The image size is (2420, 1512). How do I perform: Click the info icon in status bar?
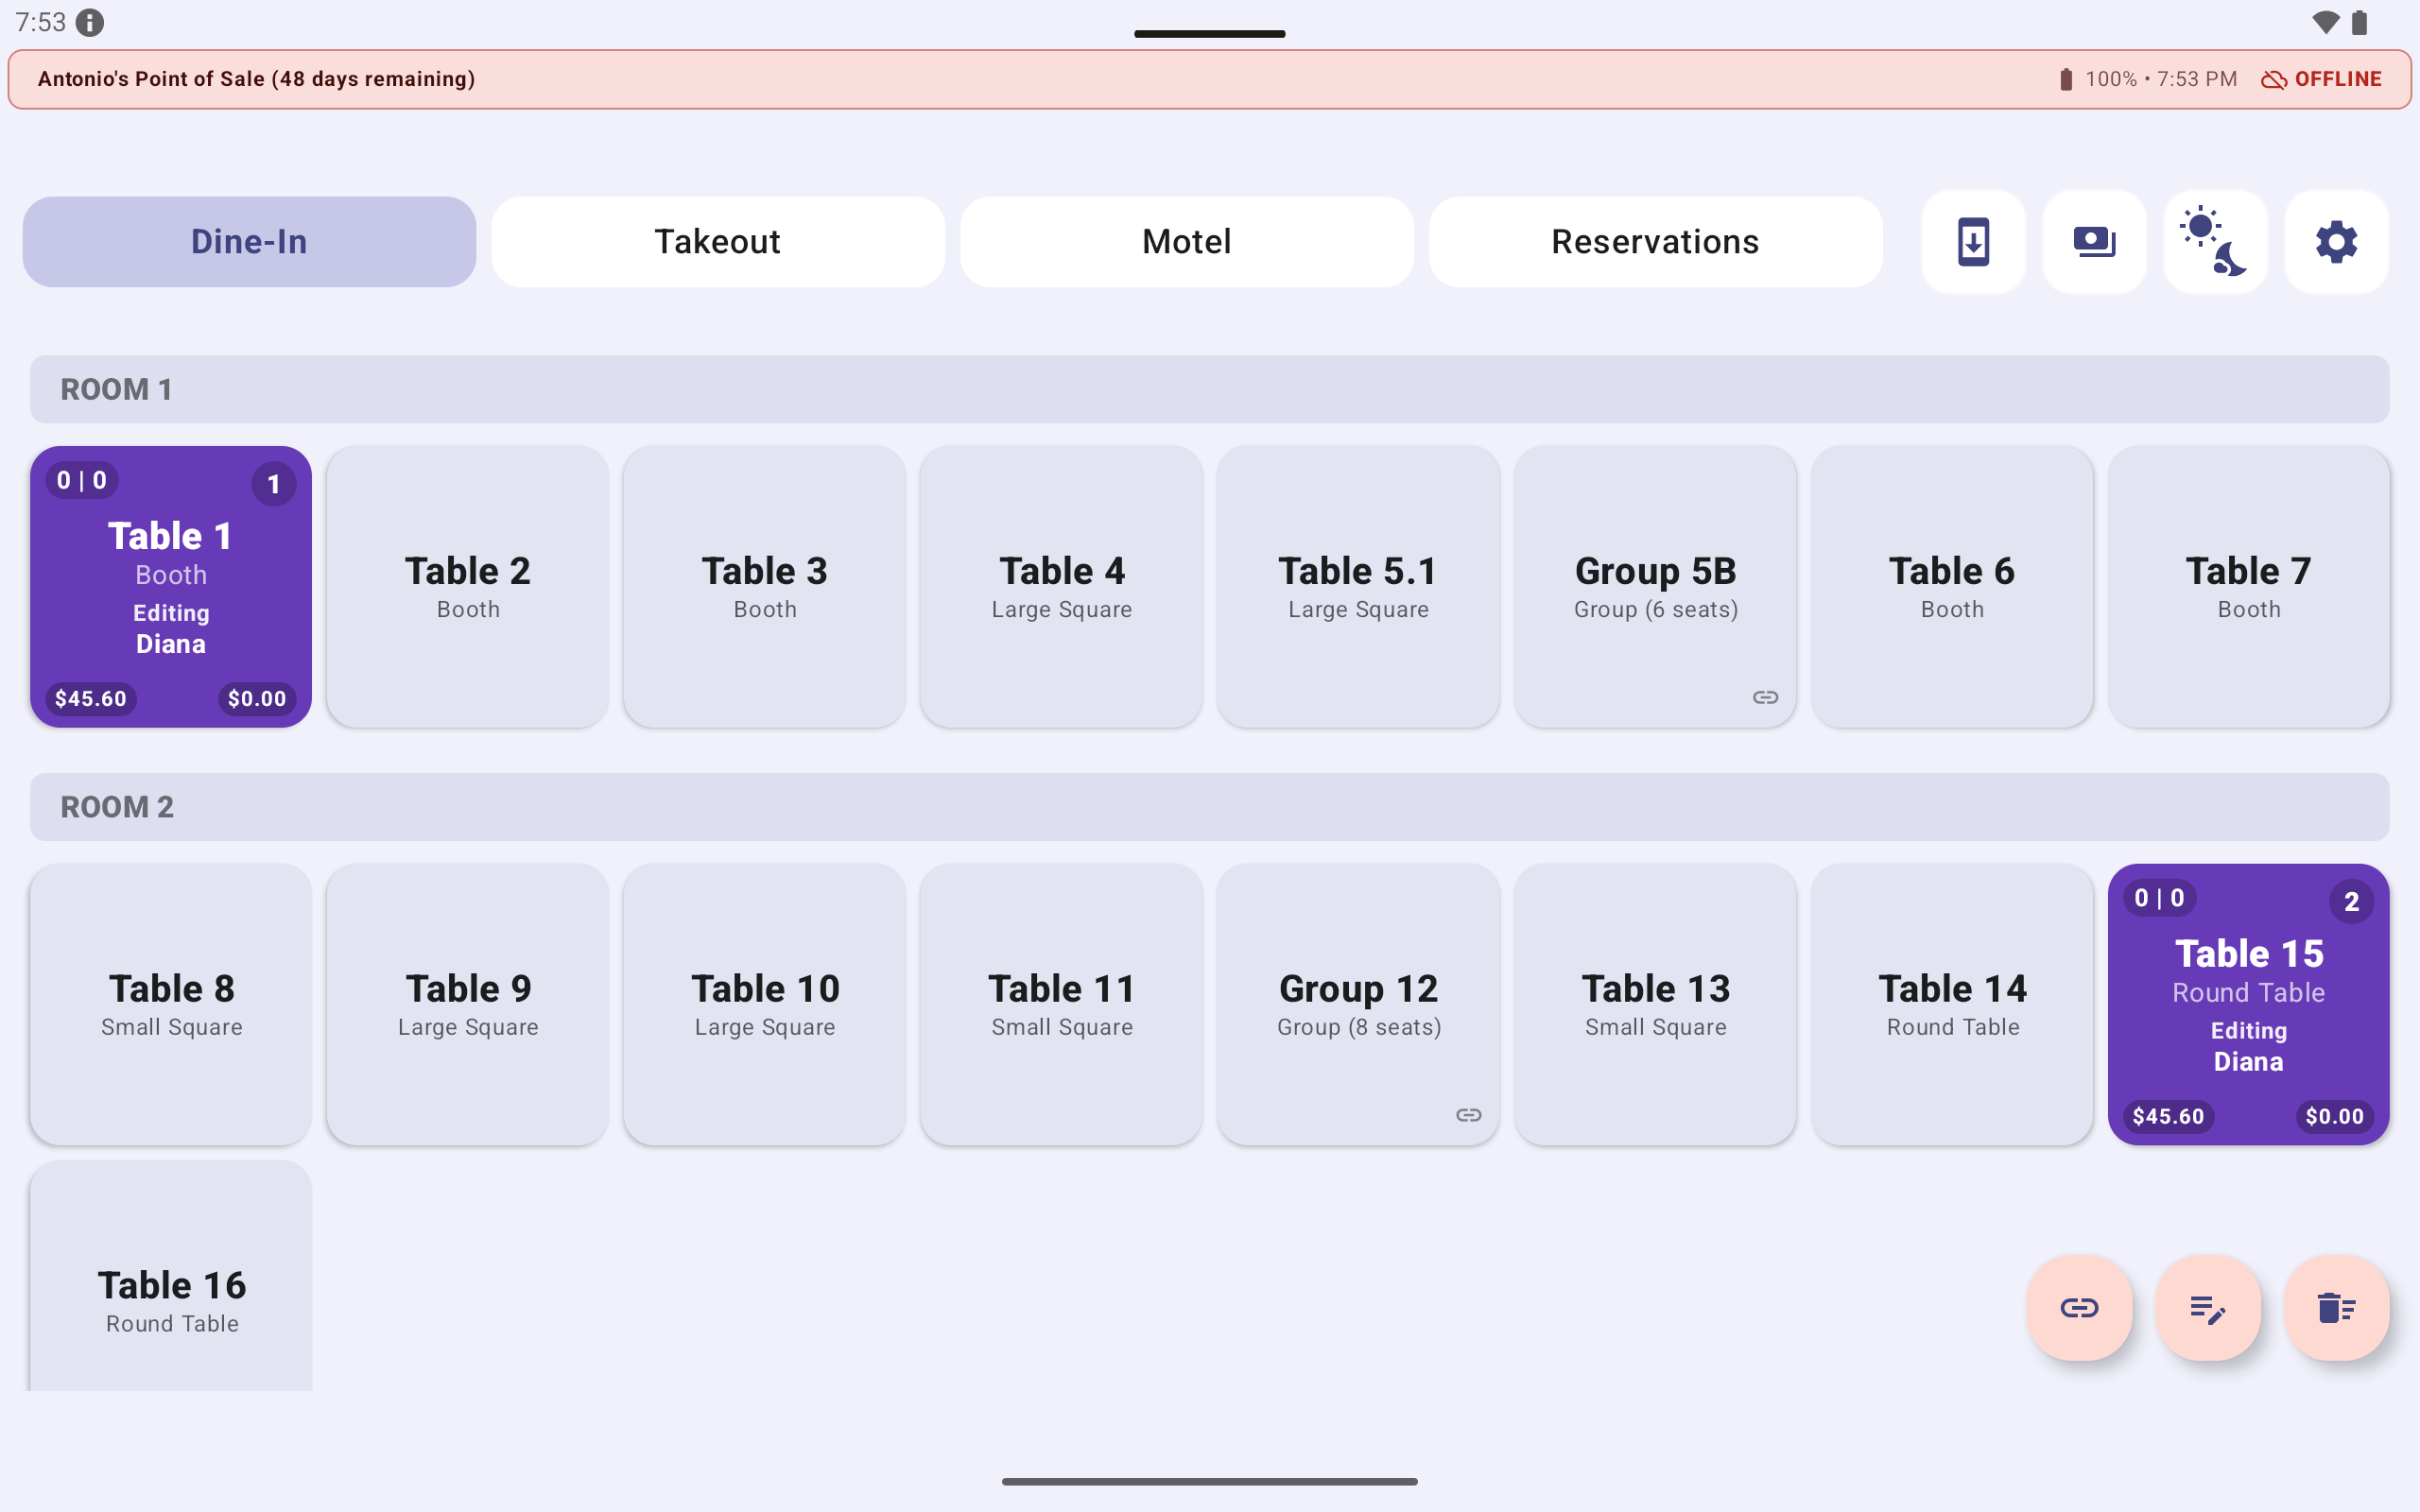coord(90,22)
